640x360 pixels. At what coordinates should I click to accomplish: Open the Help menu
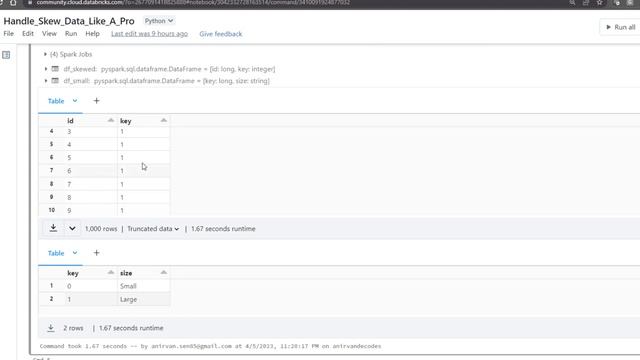pos(92,34)
